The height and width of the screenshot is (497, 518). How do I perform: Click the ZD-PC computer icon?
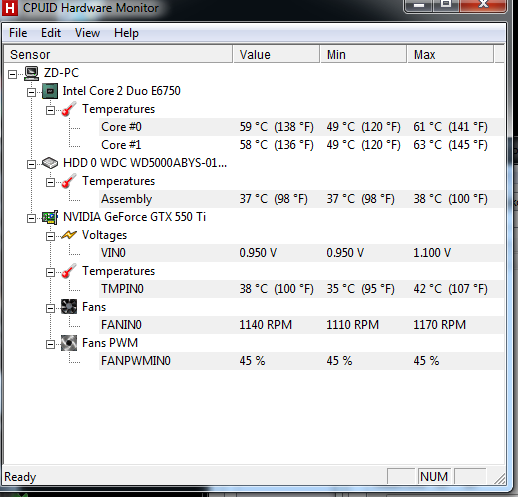click(x=31, y=73)
